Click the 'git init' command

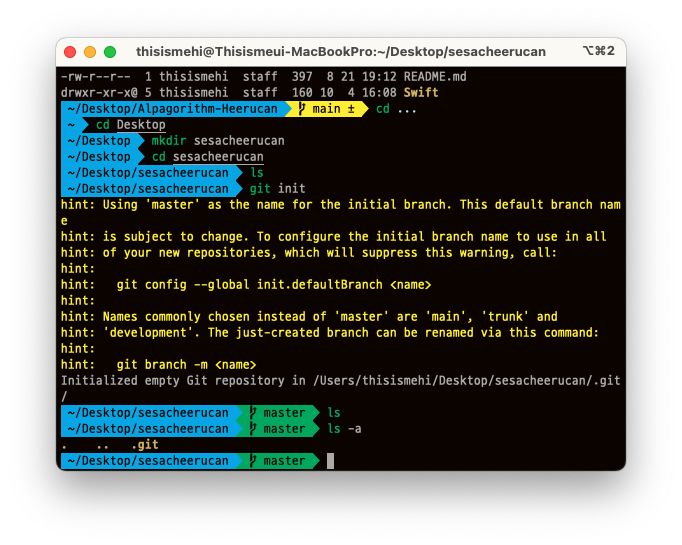pyautogui.click(x=277, y=189)
